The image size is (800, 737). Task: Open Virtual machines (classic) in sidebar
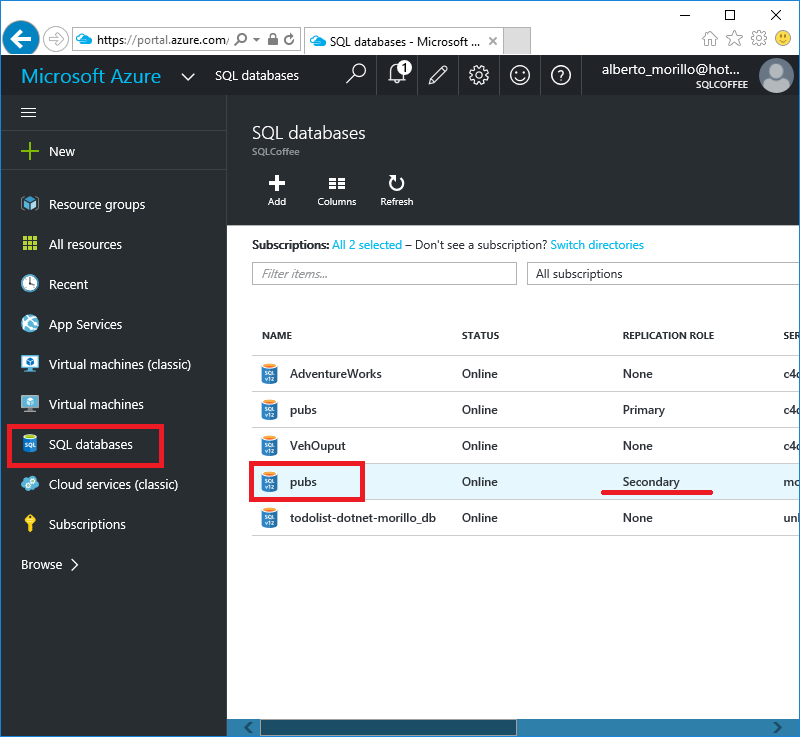pos(106,364)
